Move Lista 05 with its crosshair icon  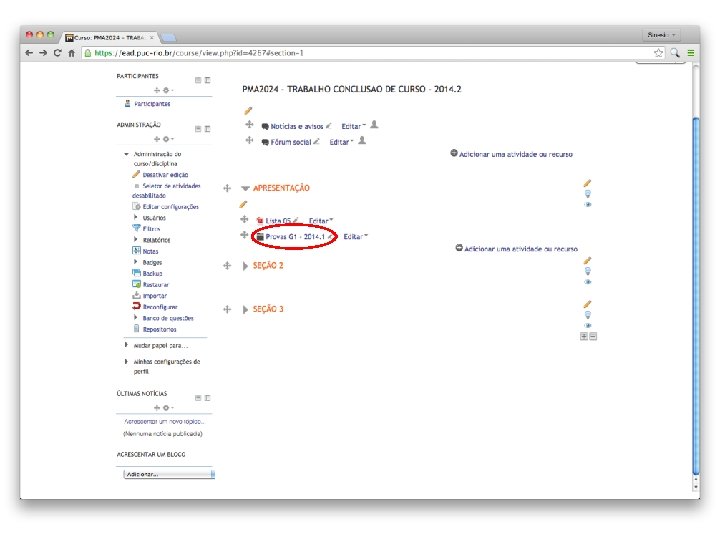click(244, 219)
